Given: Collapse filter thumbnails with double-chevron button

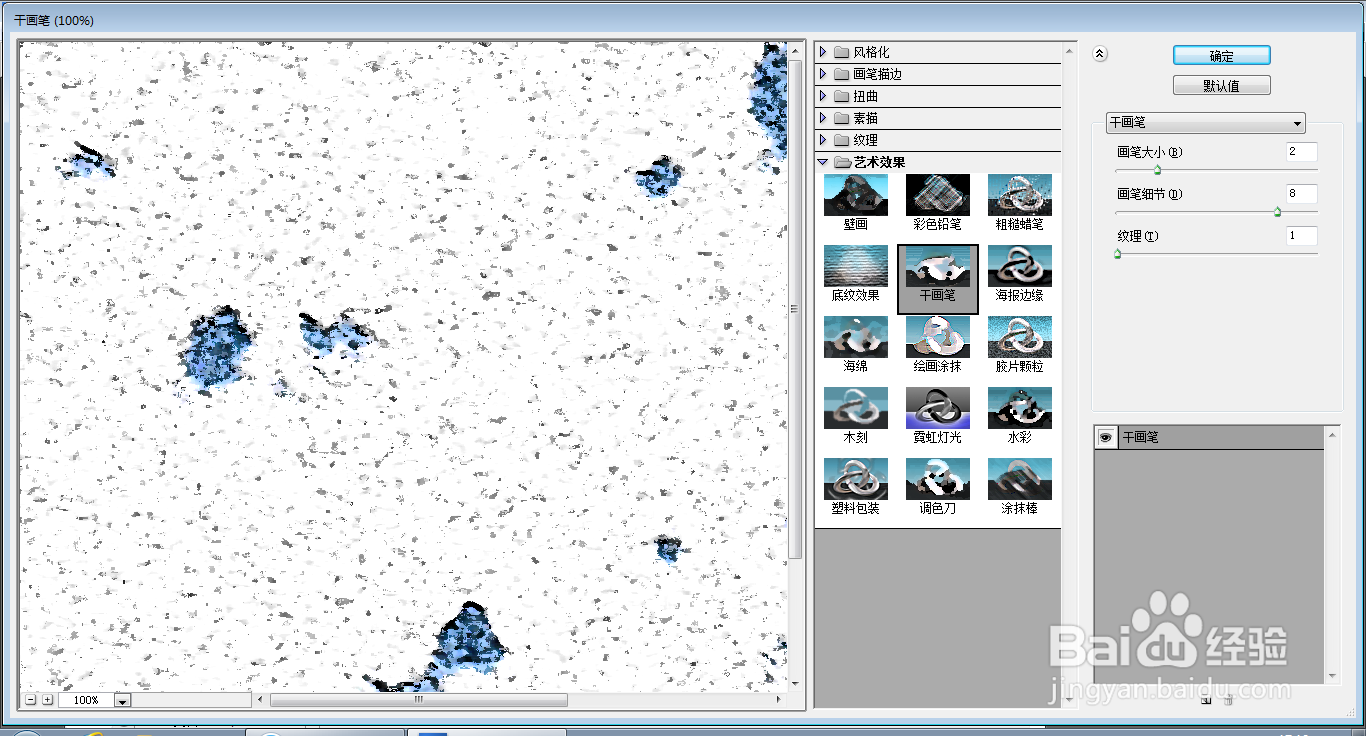Looking at the screenshot, I should [1100, 55].
